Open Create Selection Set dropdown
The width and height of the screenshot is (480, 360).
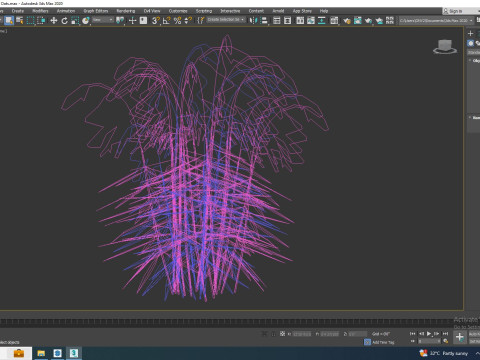[x=226, y=20]
